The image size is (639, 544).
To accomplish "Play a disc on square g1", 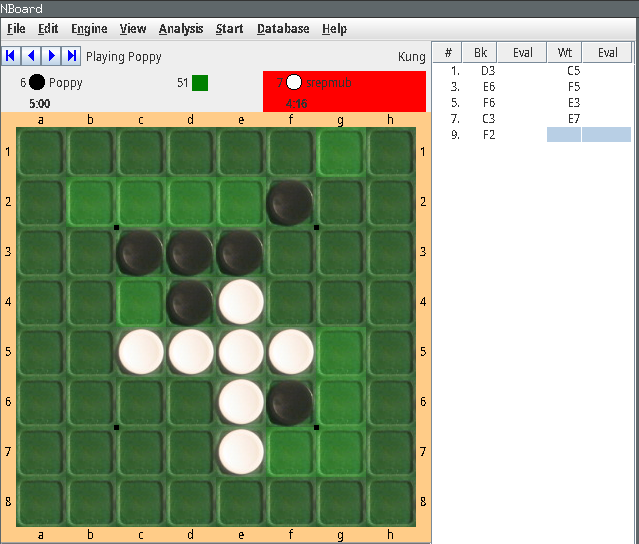I will point(341,152).
